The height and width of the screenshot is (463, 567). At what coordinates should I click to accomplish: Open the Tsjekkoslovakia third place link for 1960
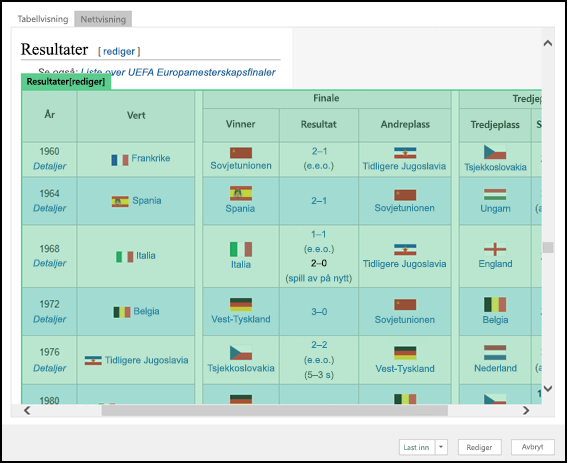(495, 167)
